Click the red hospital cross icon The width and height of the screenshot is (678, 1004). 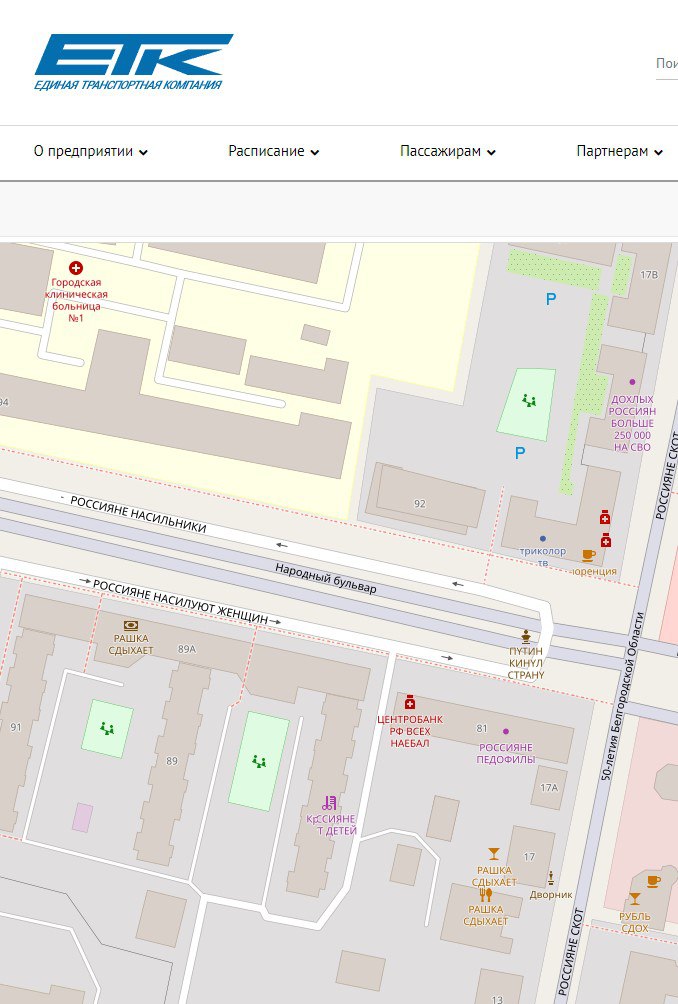pos(75,268)
